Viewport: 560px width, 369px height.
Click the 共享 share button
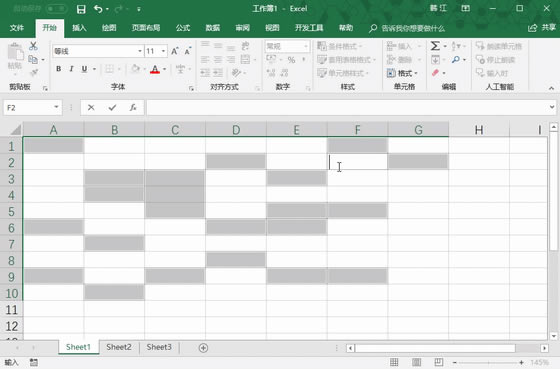542,28
